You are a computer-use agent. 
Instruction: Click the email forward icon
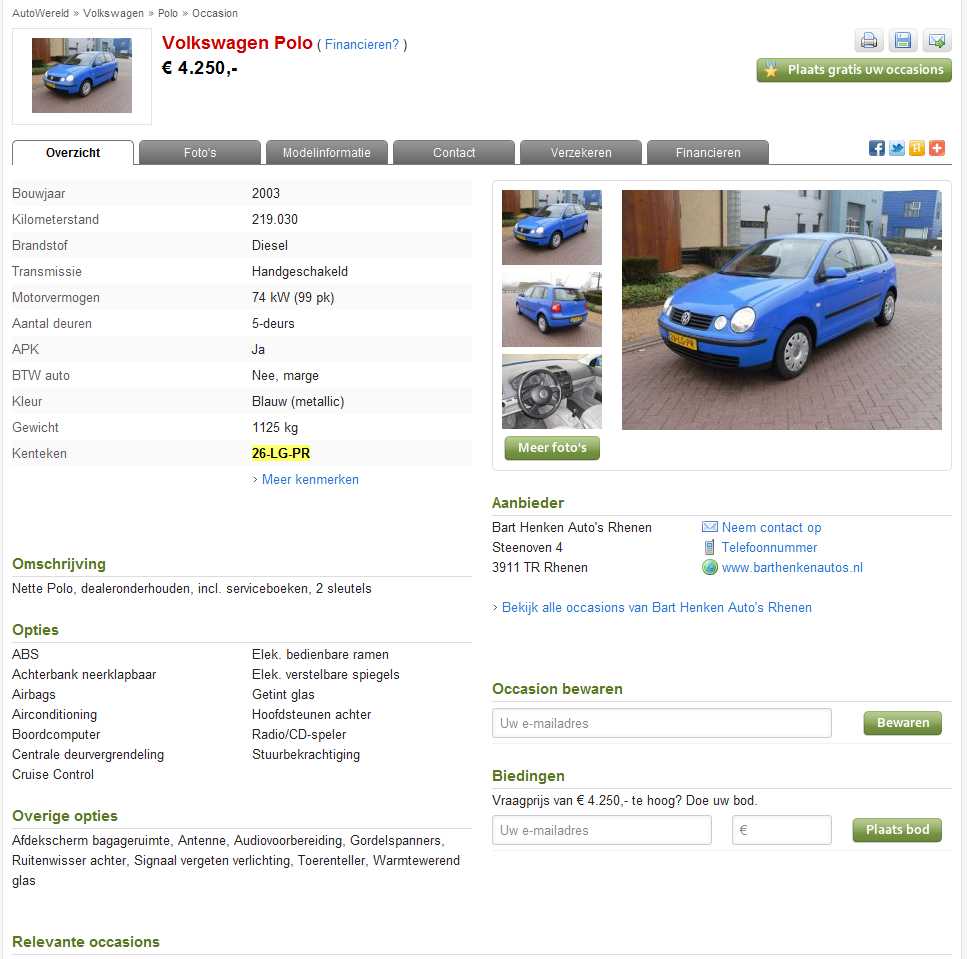pos(936,41)
